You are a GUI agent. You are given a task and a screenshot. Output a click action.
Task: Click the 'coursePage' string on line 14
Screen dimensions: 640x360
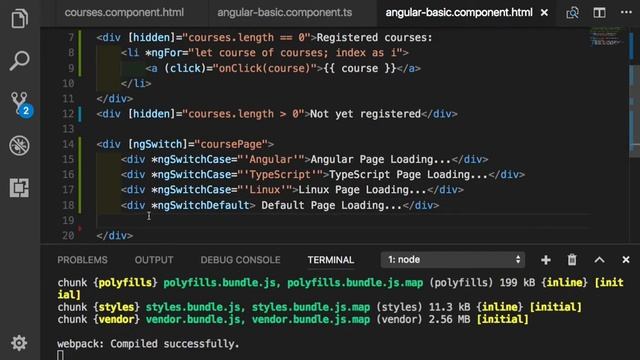[231, 144]
